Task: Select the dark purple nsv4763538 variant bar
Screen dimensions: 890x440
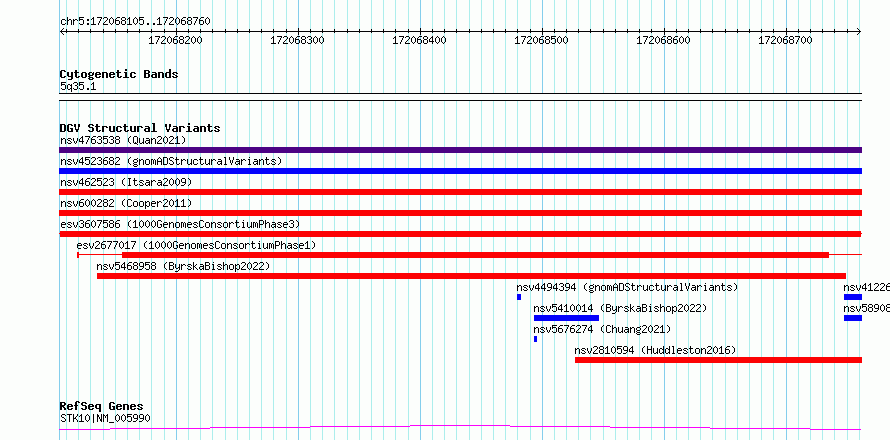Action: click(460, 150)
